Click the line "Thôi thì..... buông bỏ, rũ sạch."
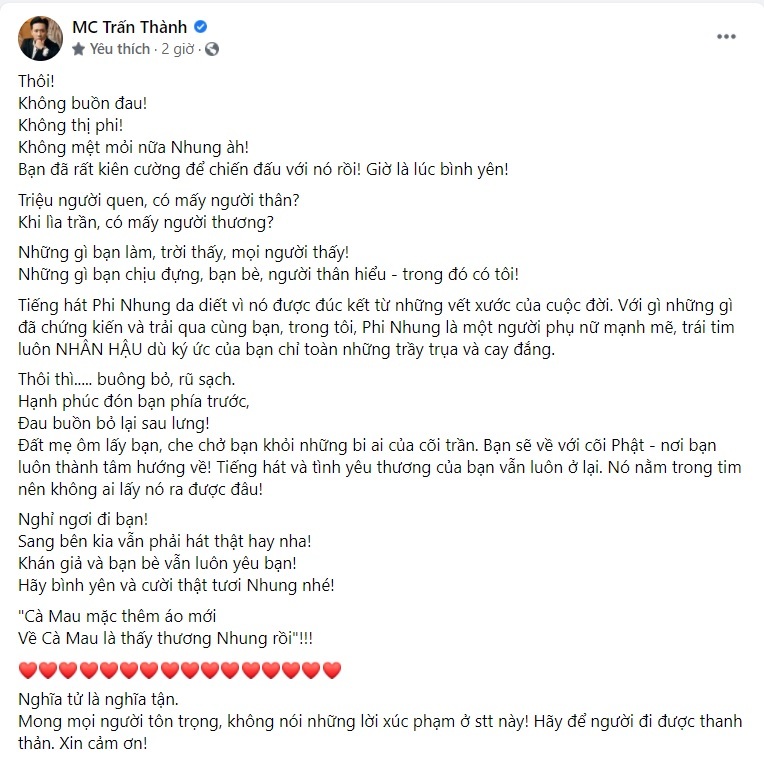The image size is (764, 763). [127, 380]
